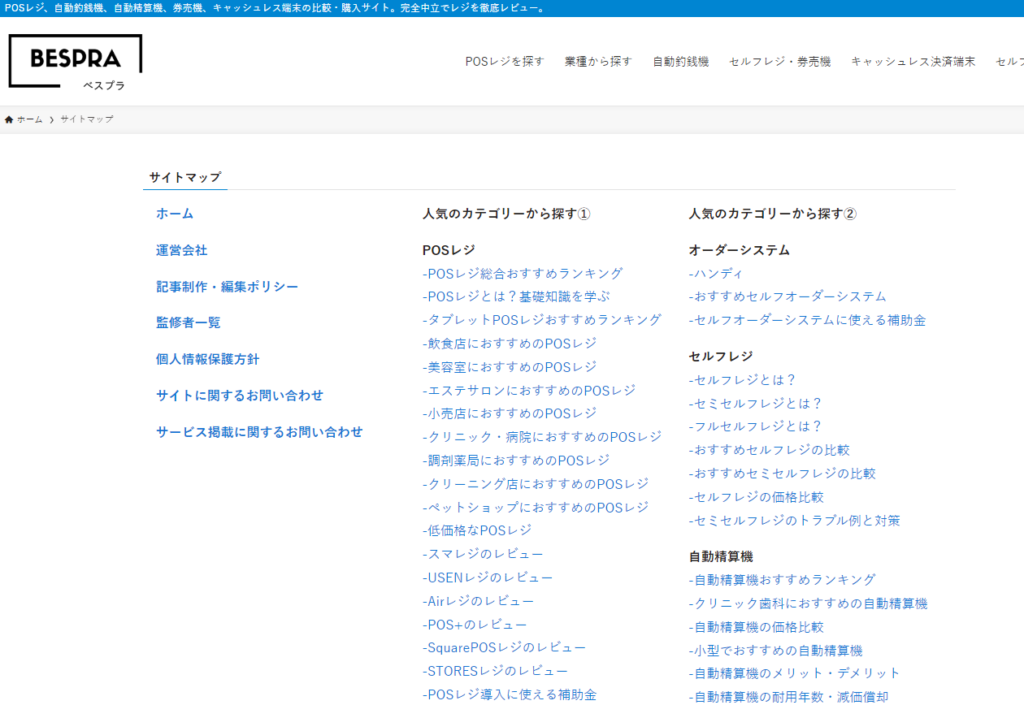The width and height of the screenshot is (1024, 718).
Task: Select キャッシュレス決済端末 from the navigation
Action: (x=910, y=60)
